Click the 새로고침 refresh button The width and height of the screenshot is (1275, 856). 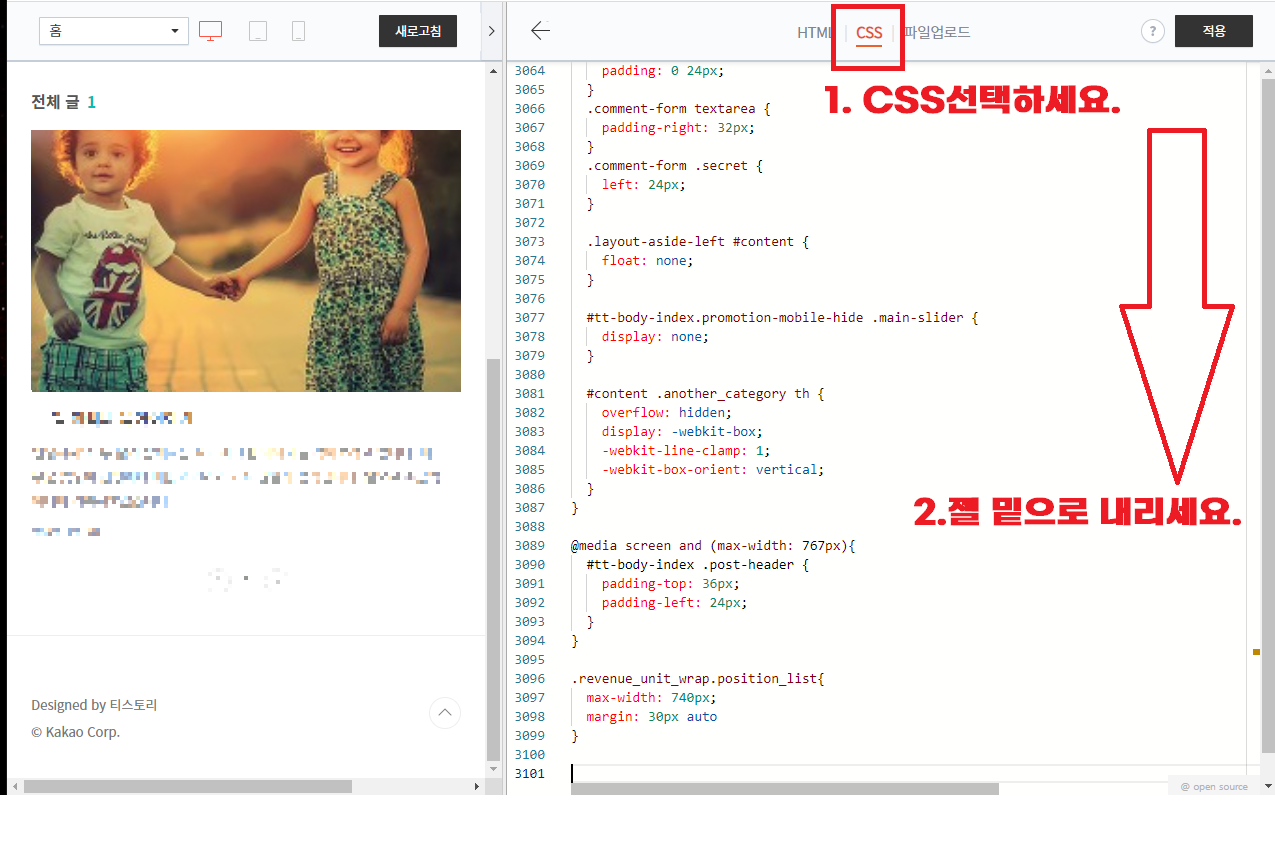(x=417, y=31)
